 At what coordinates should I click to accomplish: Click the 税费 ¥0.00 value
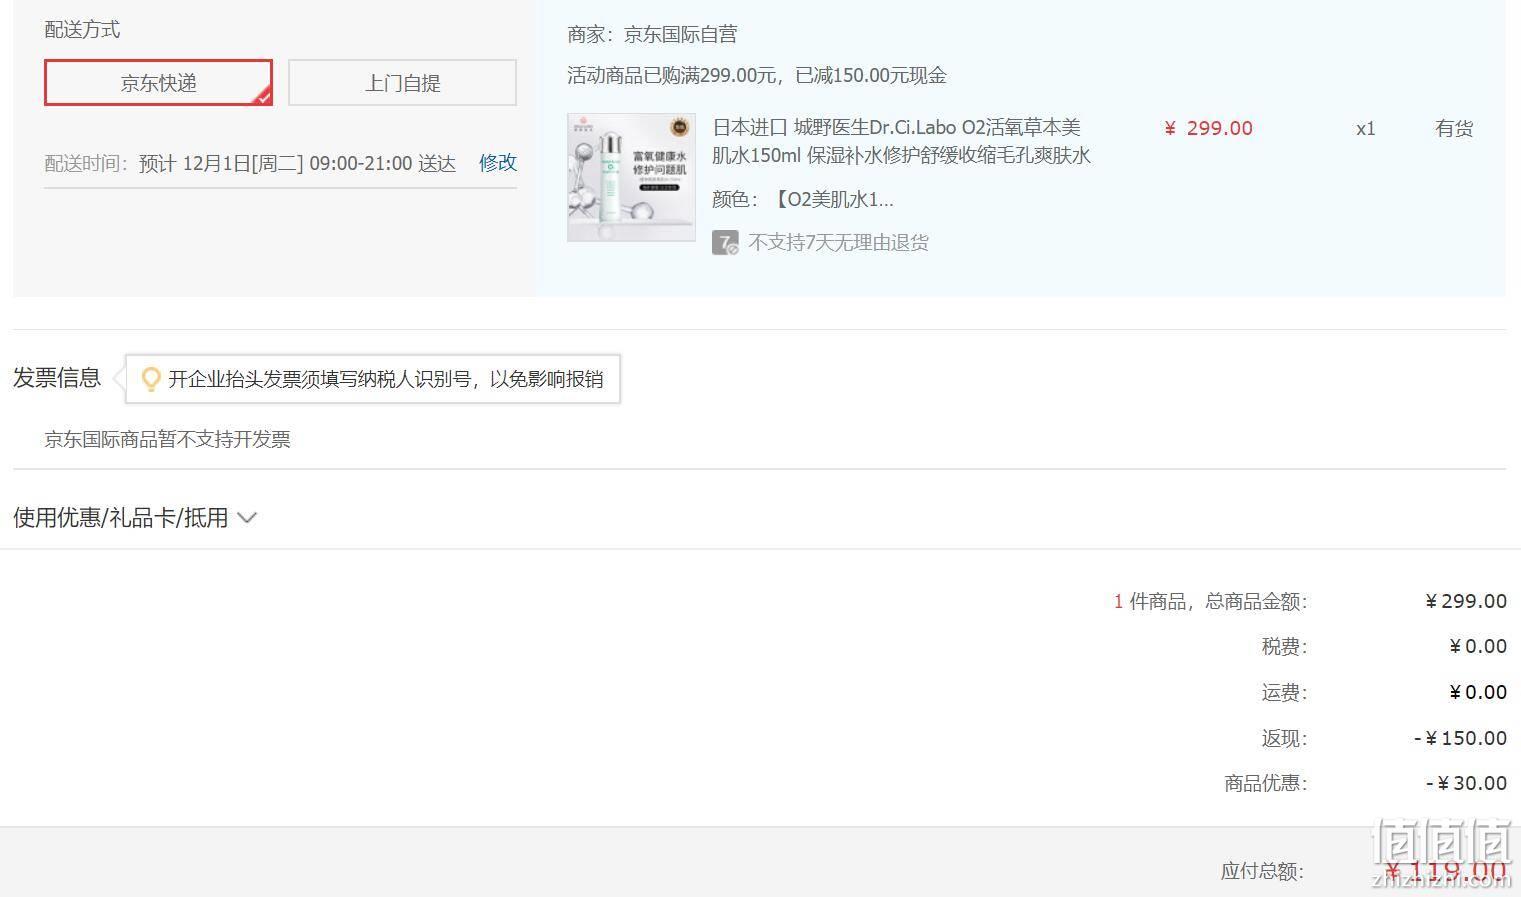click(x=1478, y=647)
